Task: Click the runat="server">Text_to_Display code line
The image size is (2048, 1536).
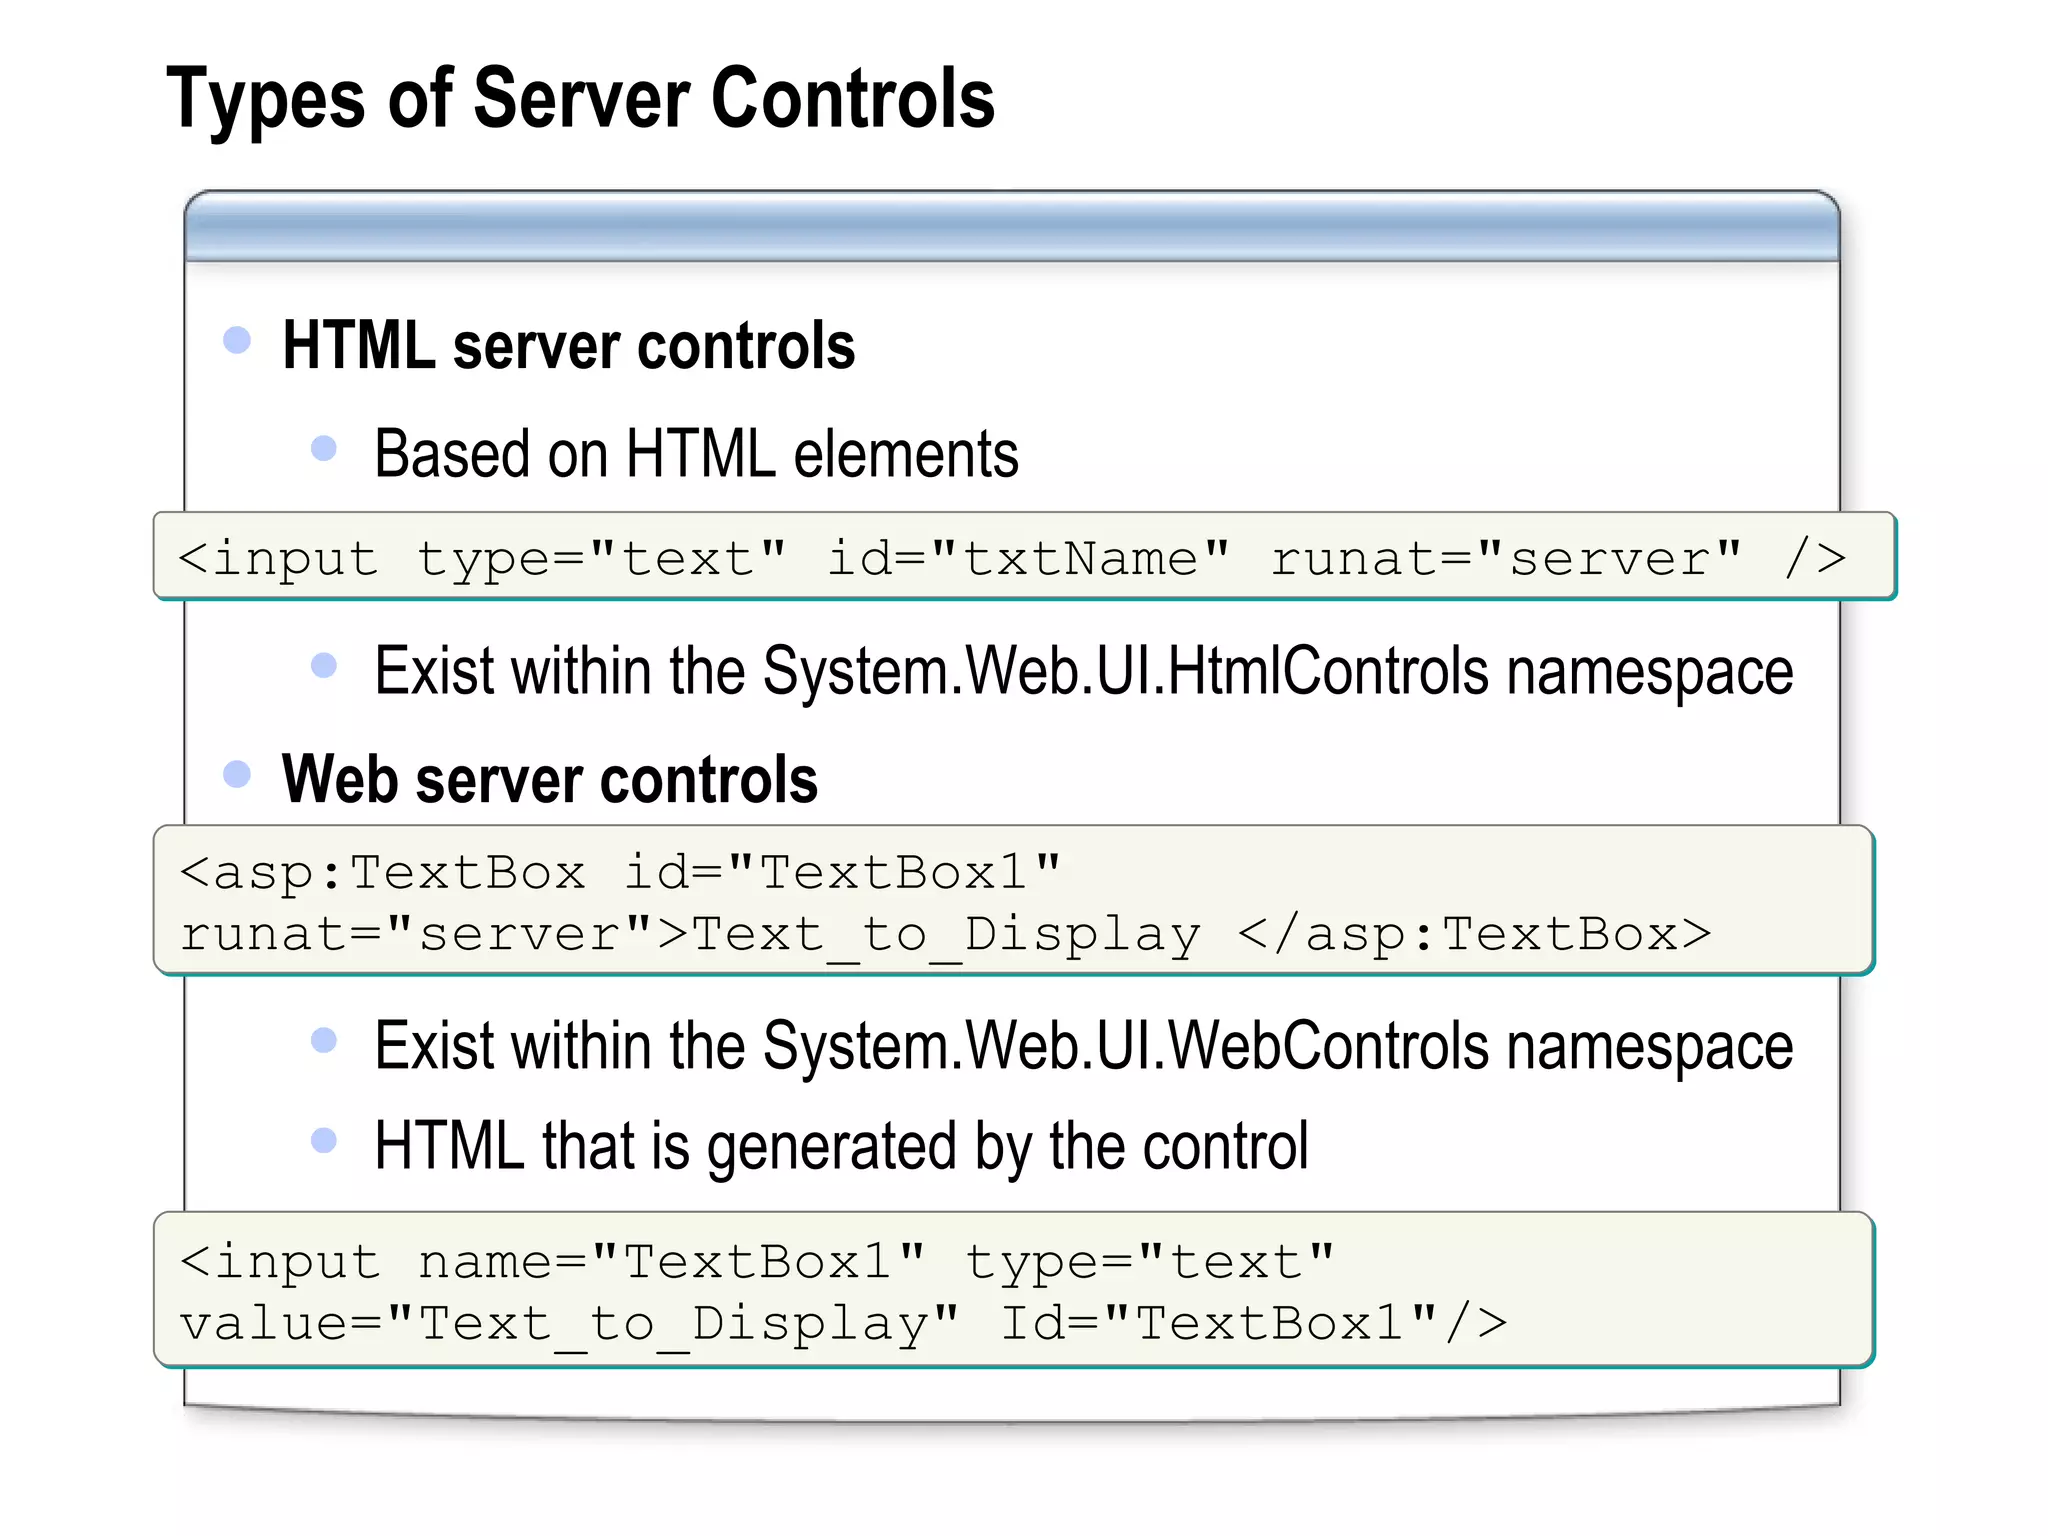Action: click(945, 935)
